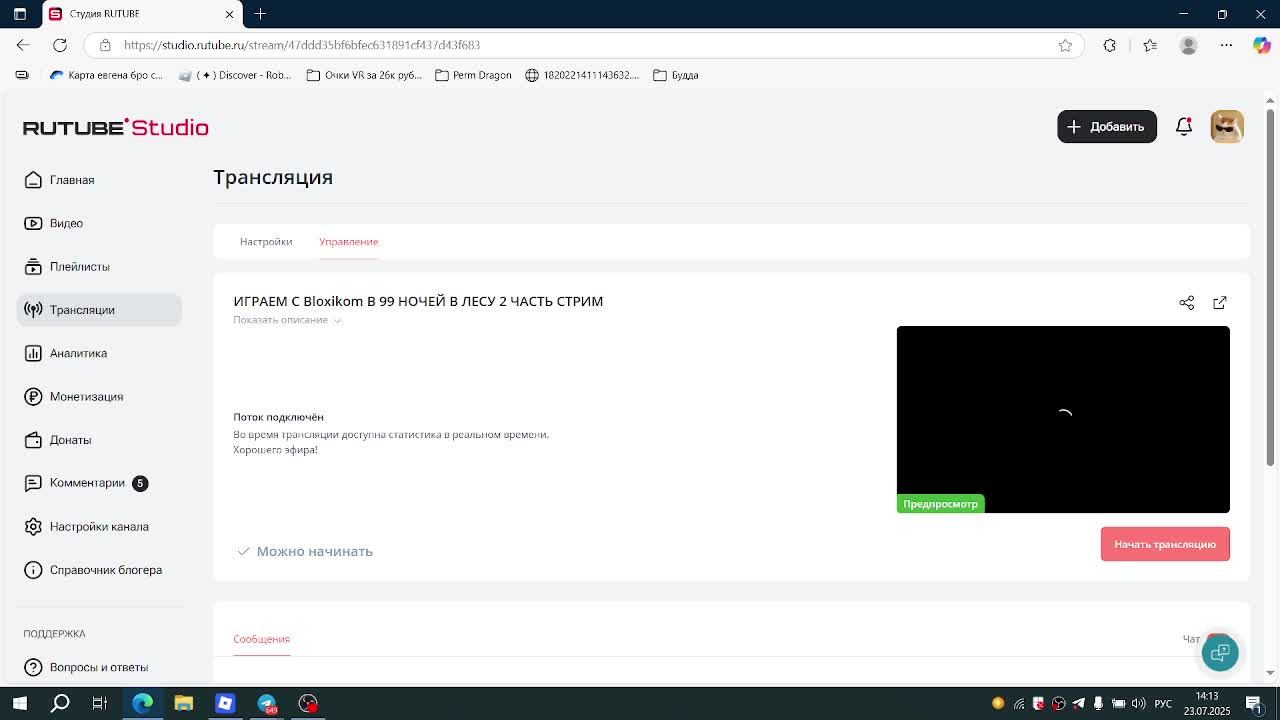Click the stream preview player
Viewport: 1280px width, 720px height.
coord(1063,419)
